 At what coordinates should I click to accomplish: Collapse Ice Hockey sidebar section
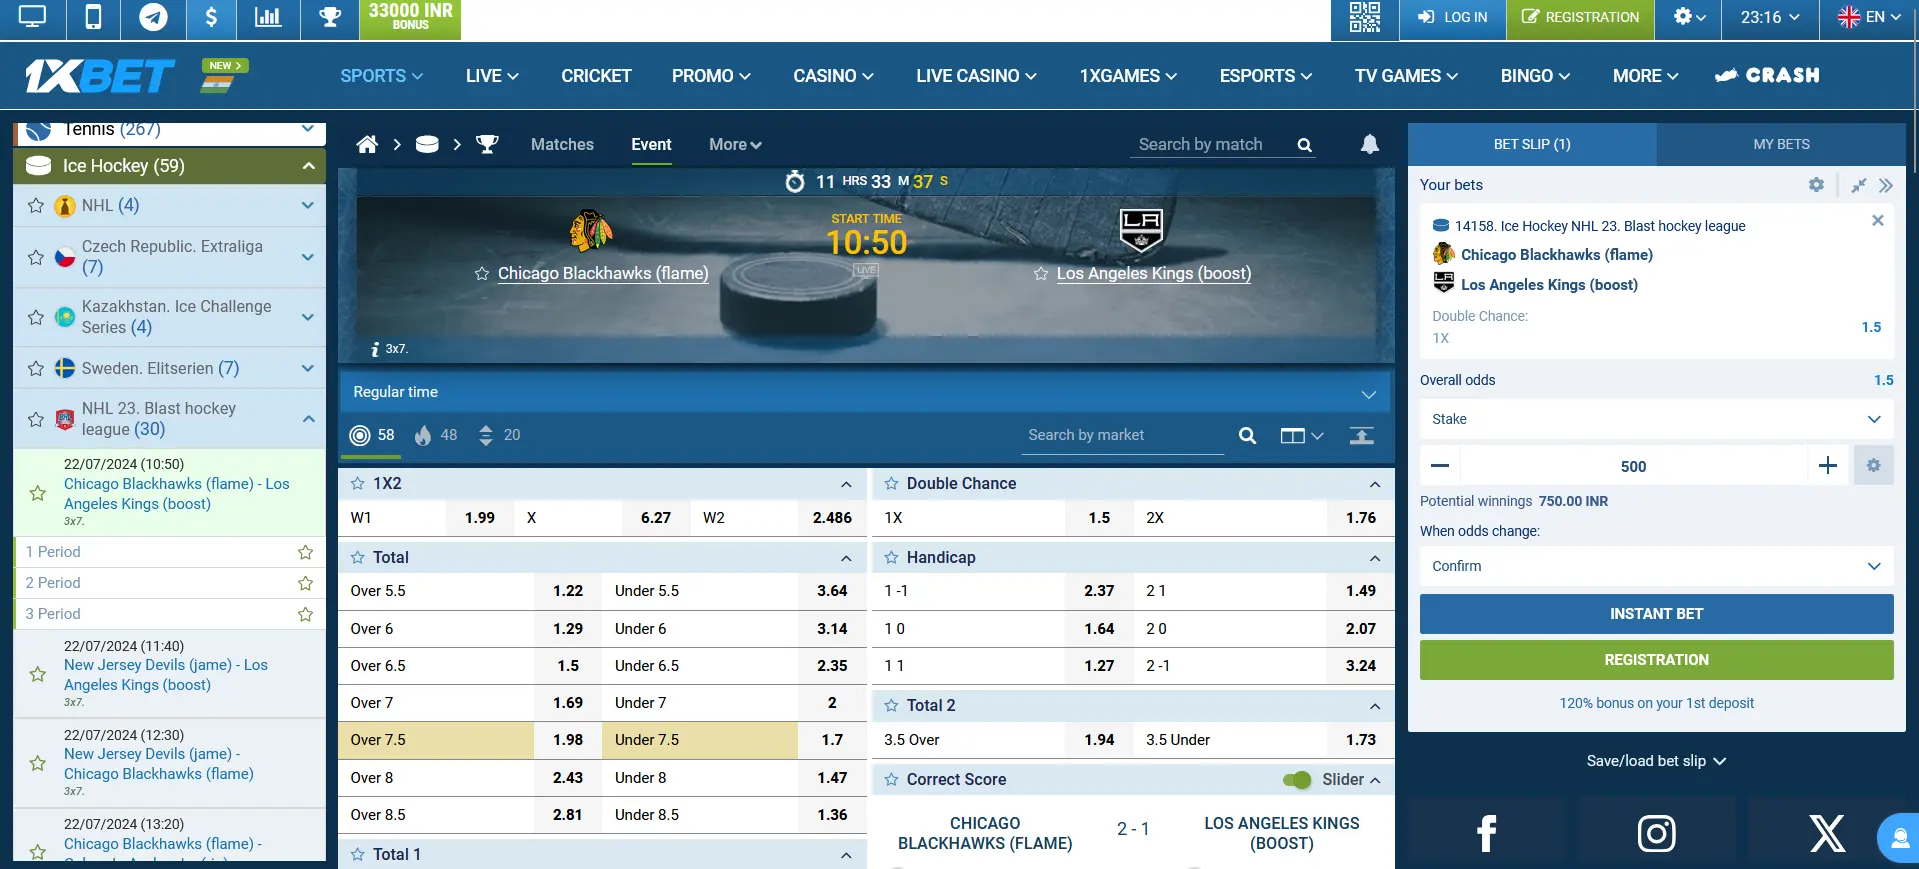click(308, 166)
